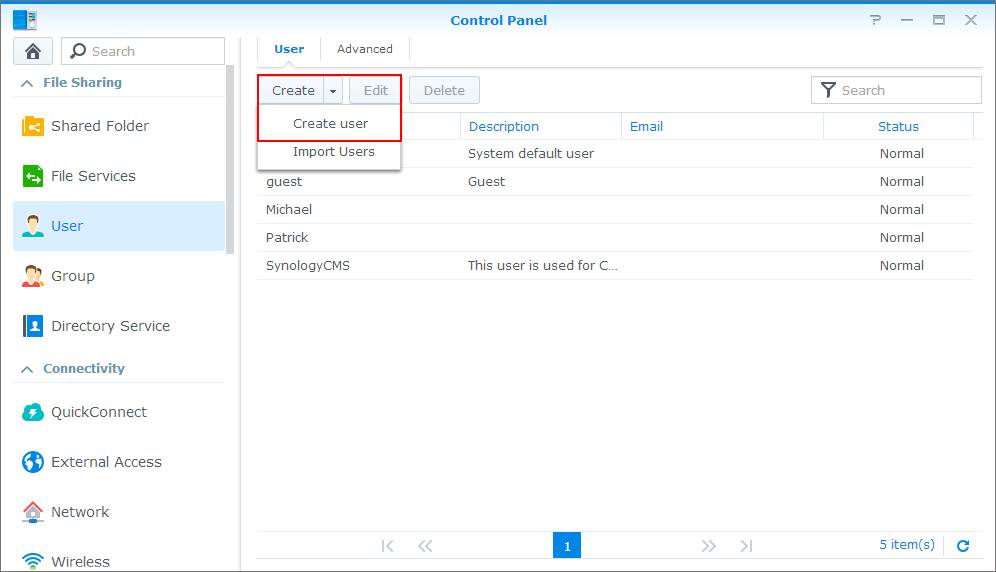
Task: Select the Michael user row
Action: point(615,210)
